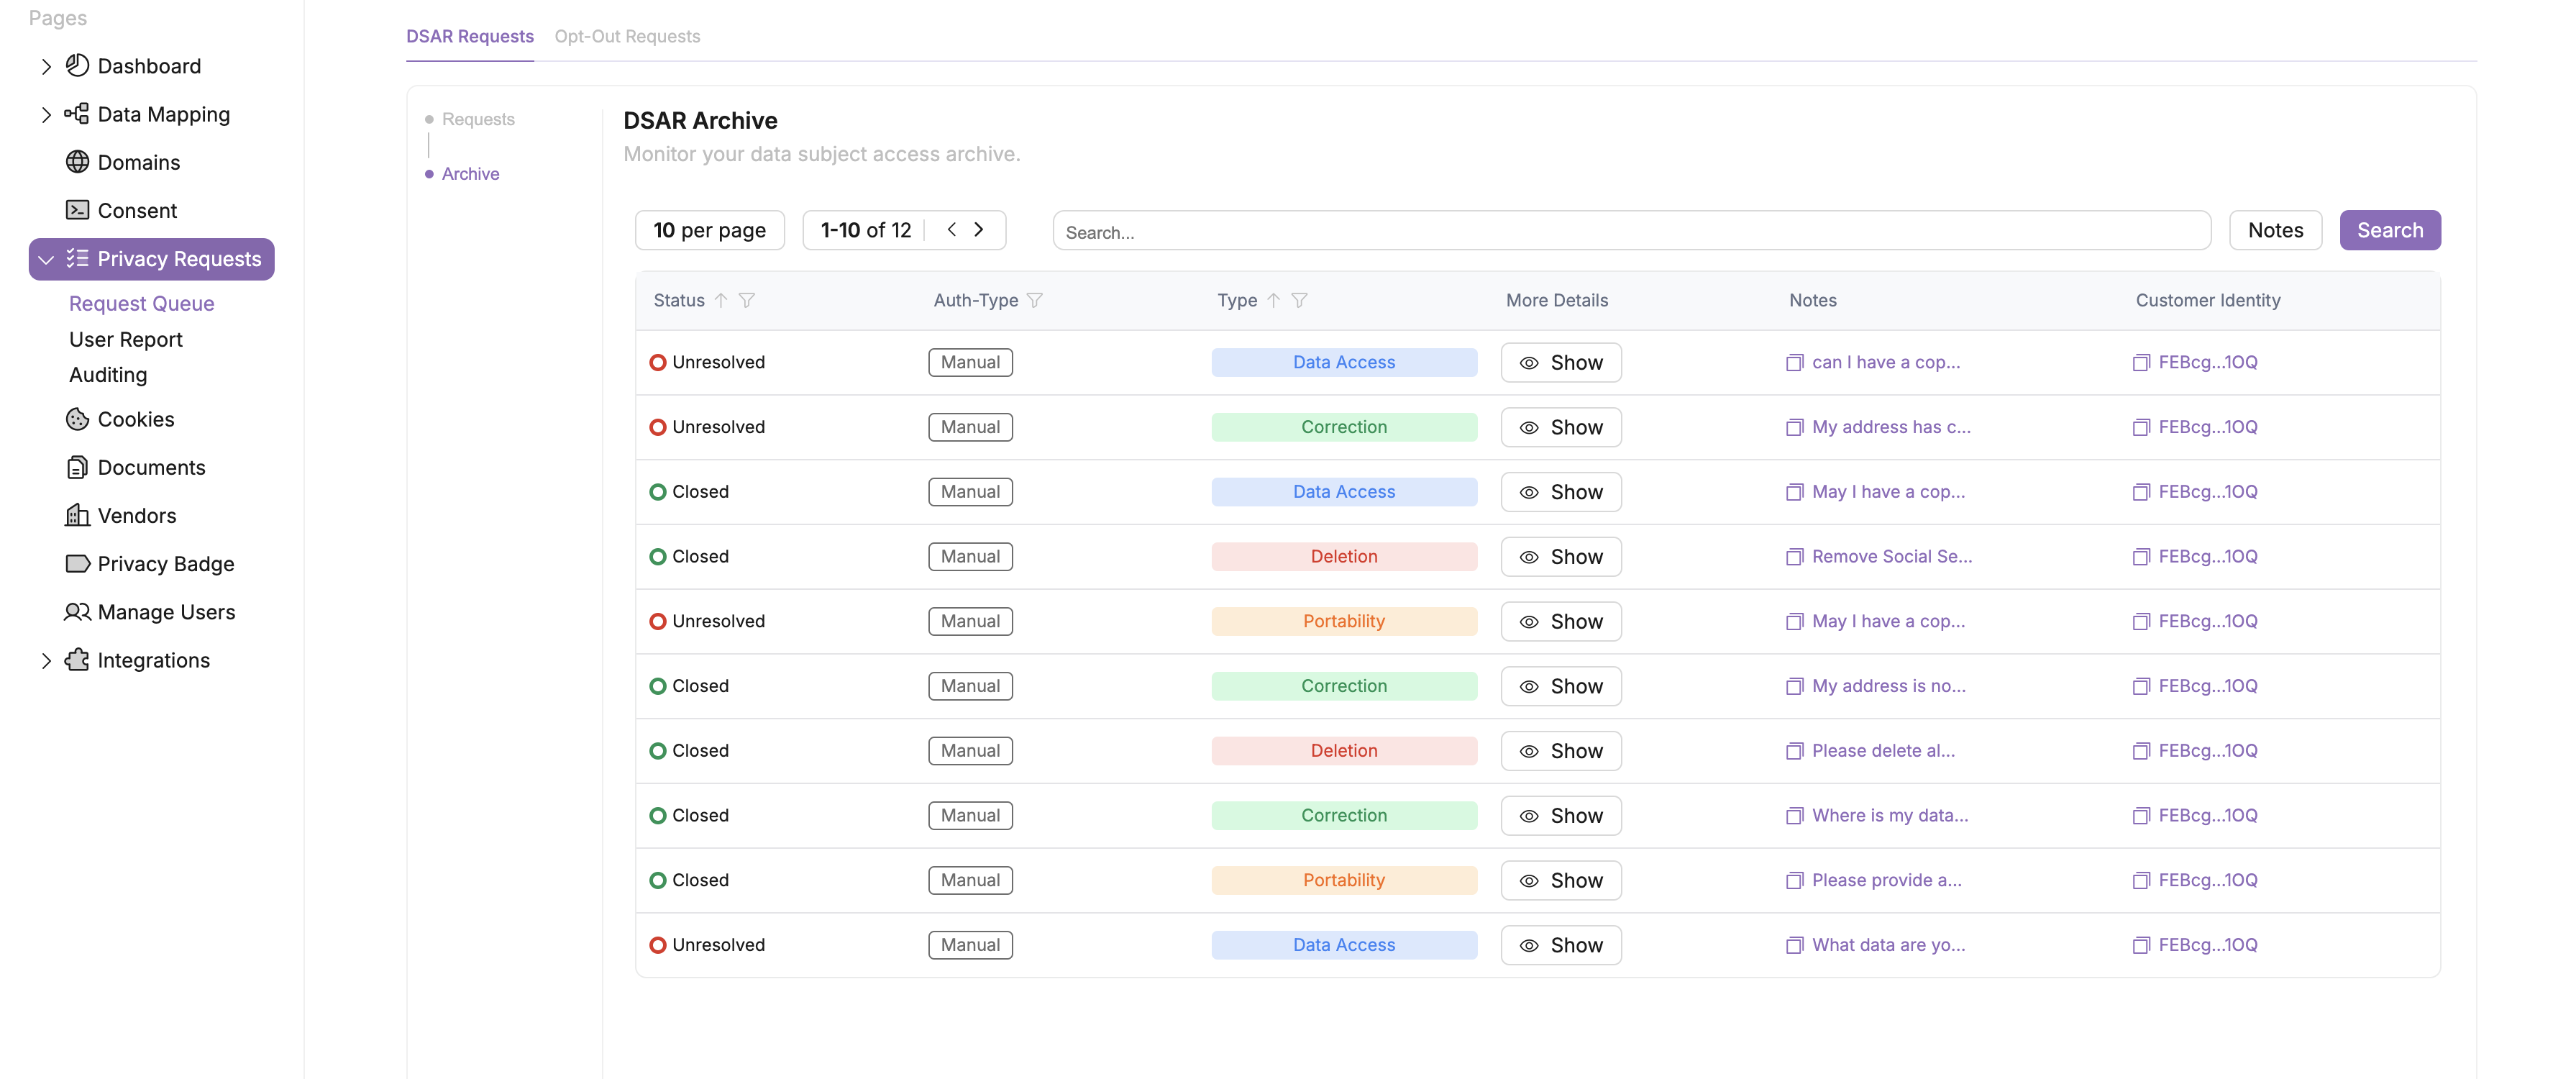Screen dimensions: 2576x1079
Task: Click Closed status in 'My address is no...' row
Action: click(x=690, y=686)
